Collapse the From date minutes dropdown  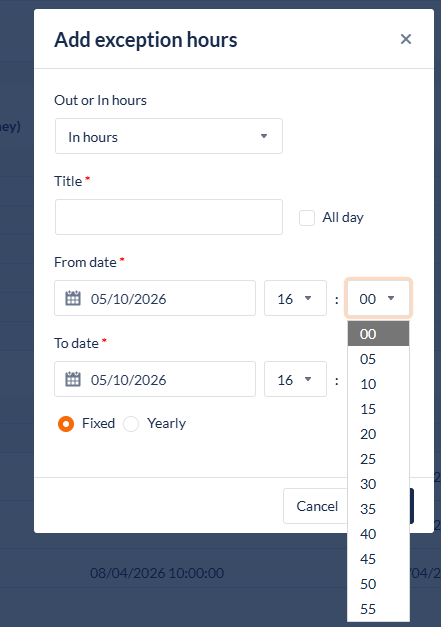(x=378, y=298)
